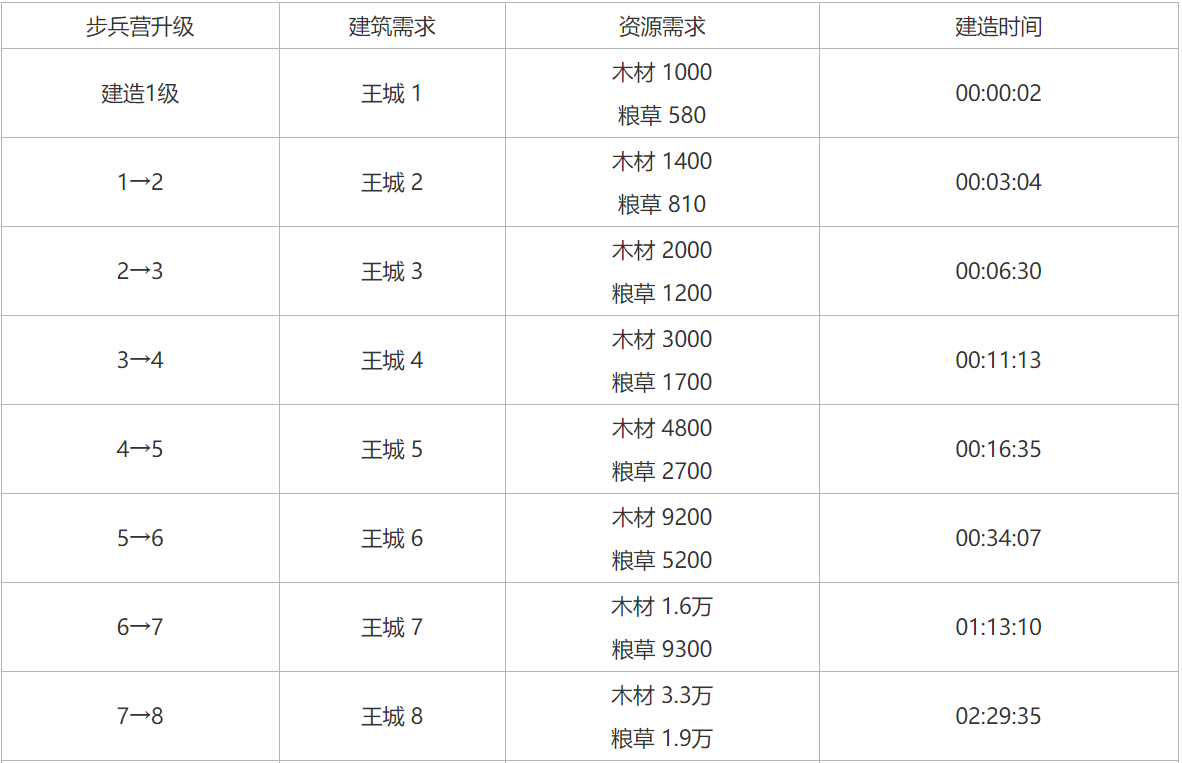Click the 木材 1.6万 text
This screenshot has width=1182, height=763.
pyautogui.click(x=662, y=607)
